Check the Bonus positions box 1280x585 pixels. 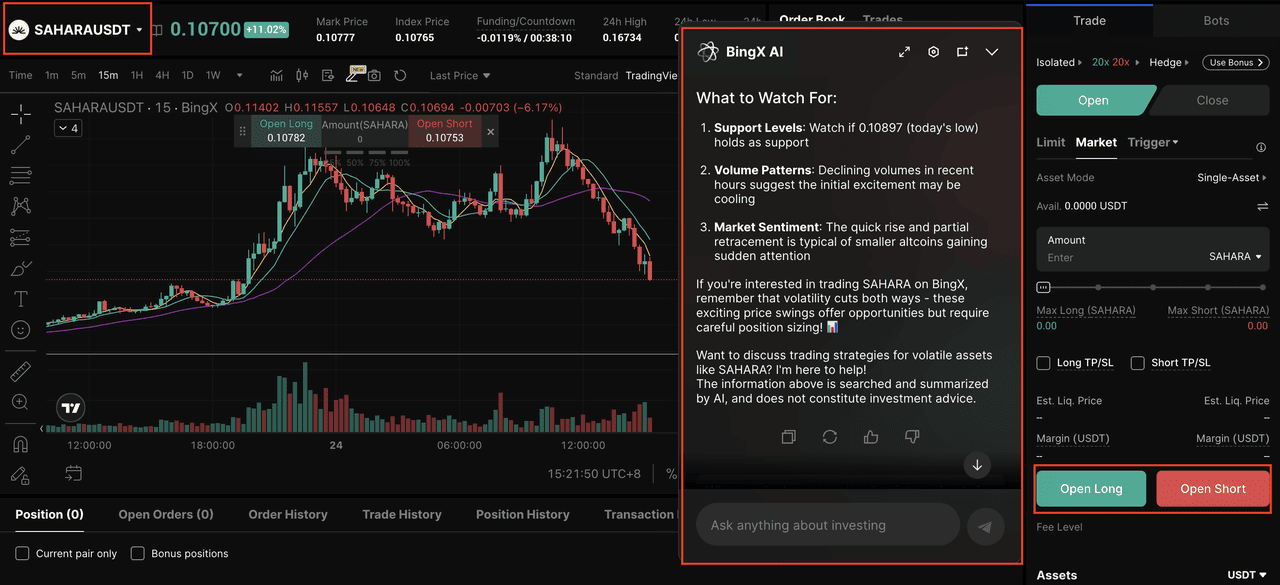point(138,554)
